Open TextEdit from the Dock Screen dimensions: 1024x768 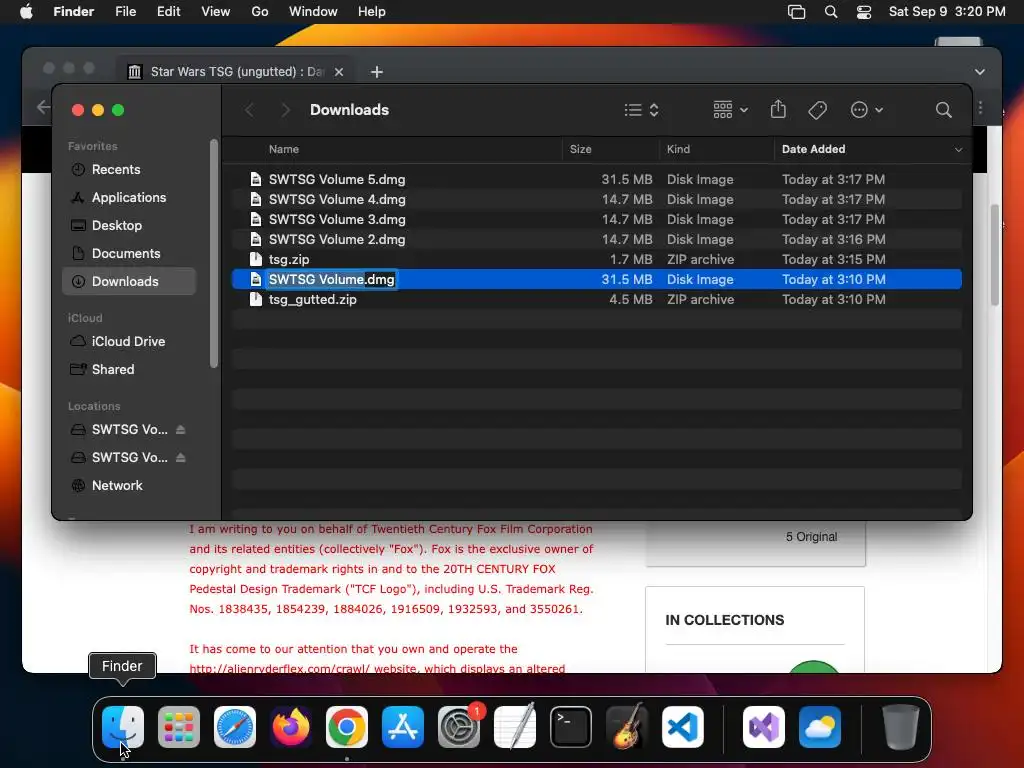coord(515,727)
